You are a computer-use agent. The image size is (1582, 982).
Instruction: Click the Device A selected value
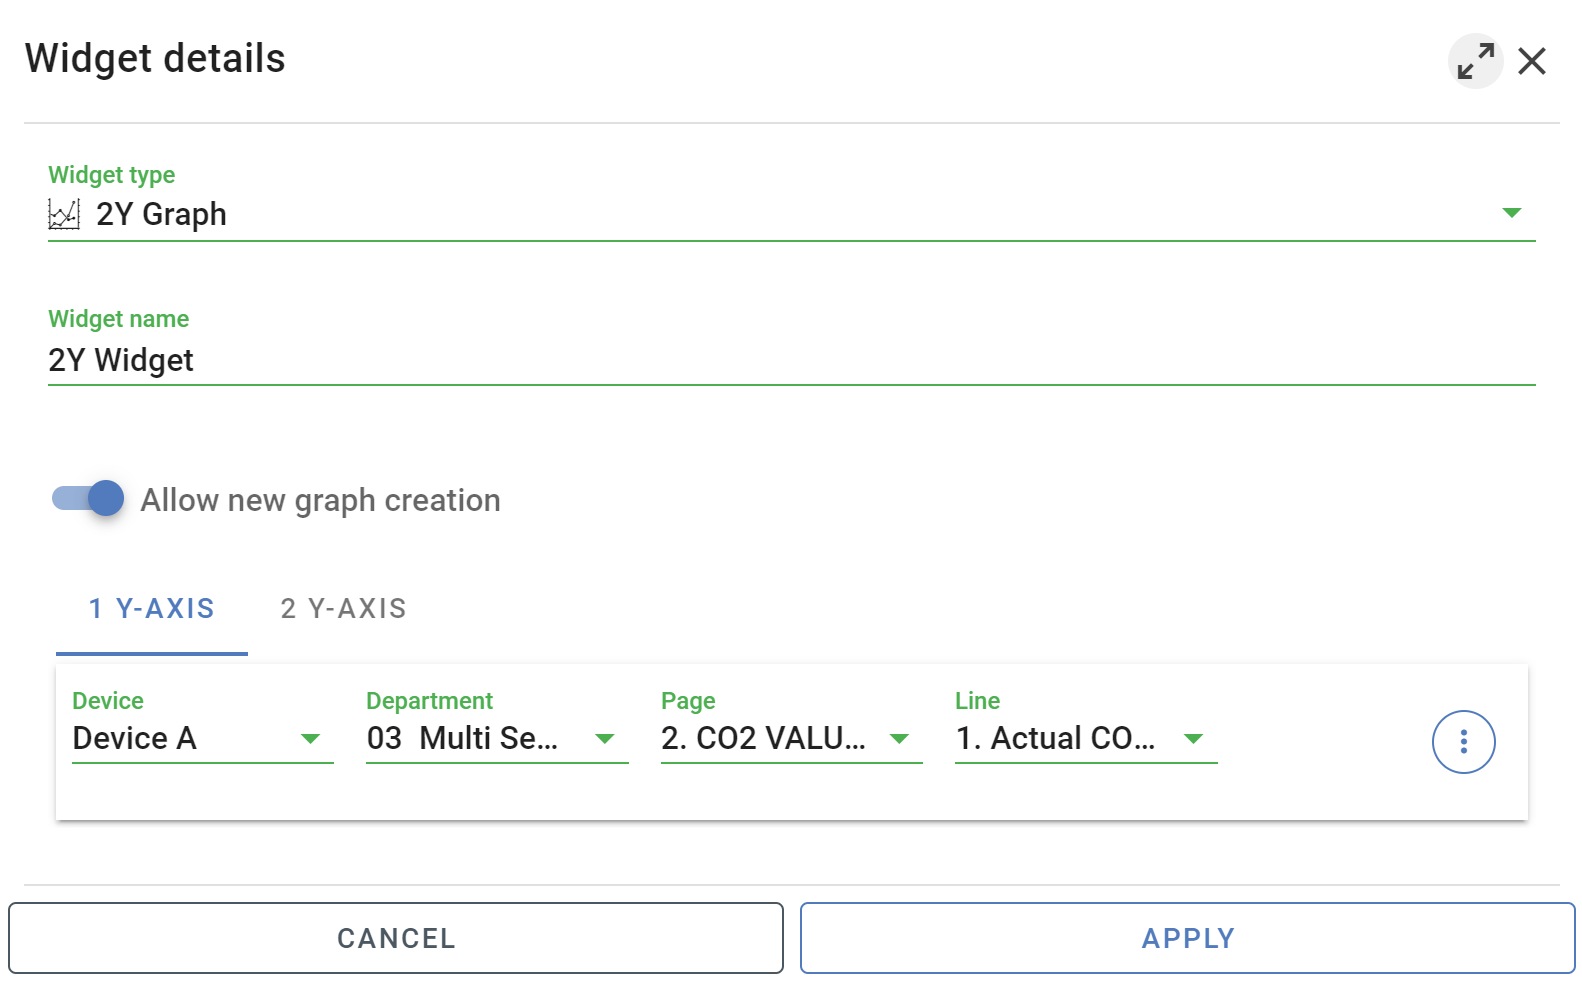(x=135, y=738)
